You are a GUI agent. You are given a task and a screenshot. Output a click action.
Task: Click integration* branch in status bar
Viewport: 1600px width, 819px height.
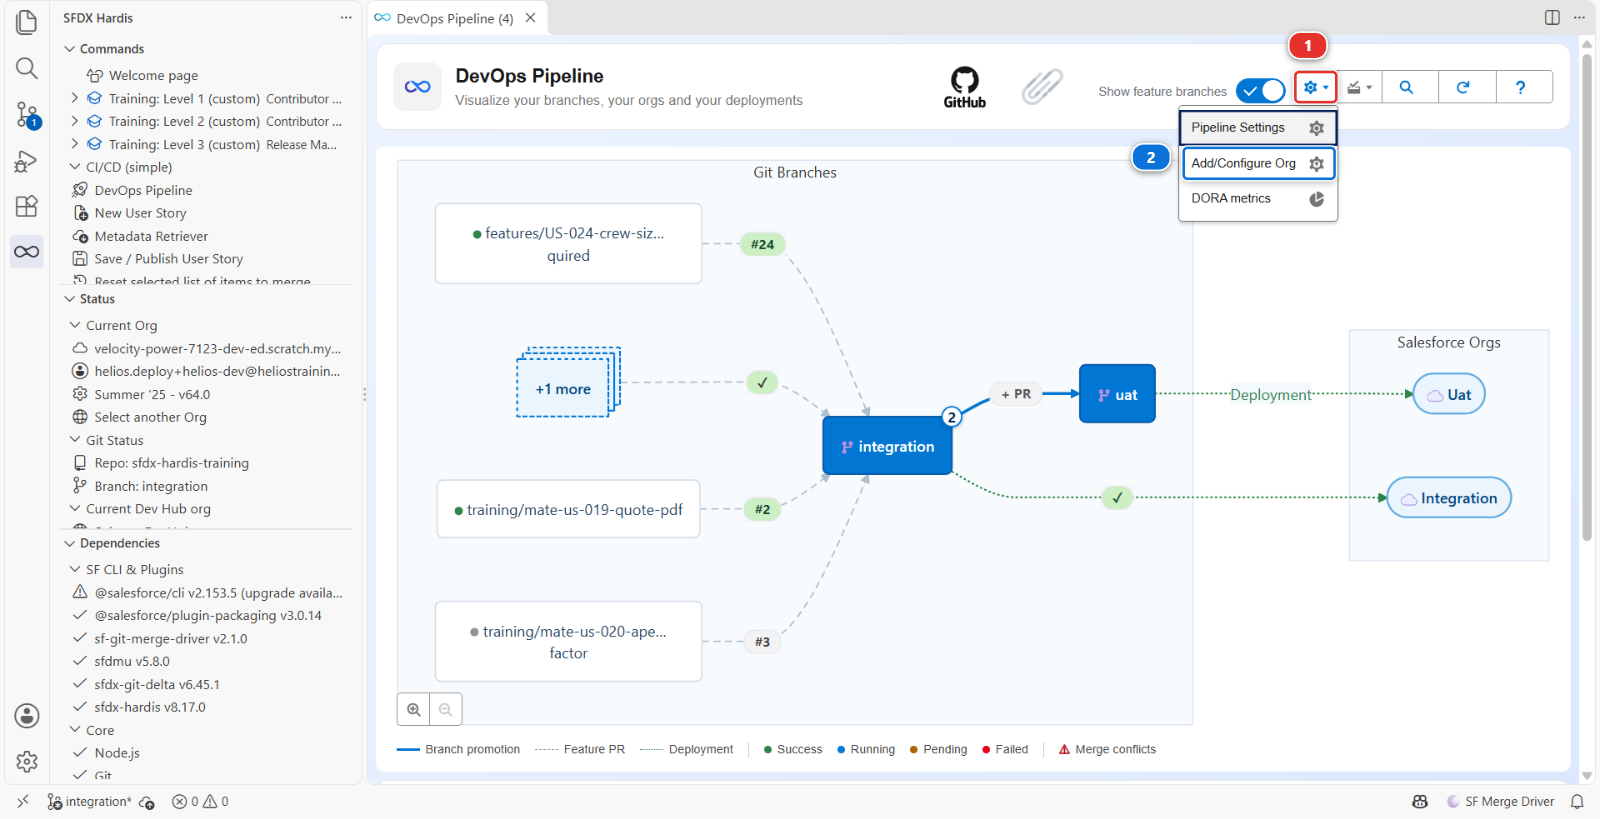coord(89,802)
